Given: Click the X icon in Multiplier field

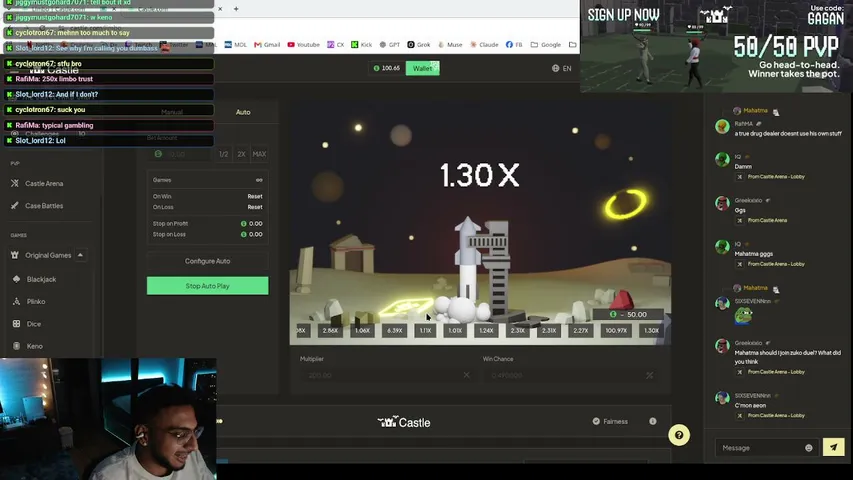Looking at the screenshot, I should [466, 375].
